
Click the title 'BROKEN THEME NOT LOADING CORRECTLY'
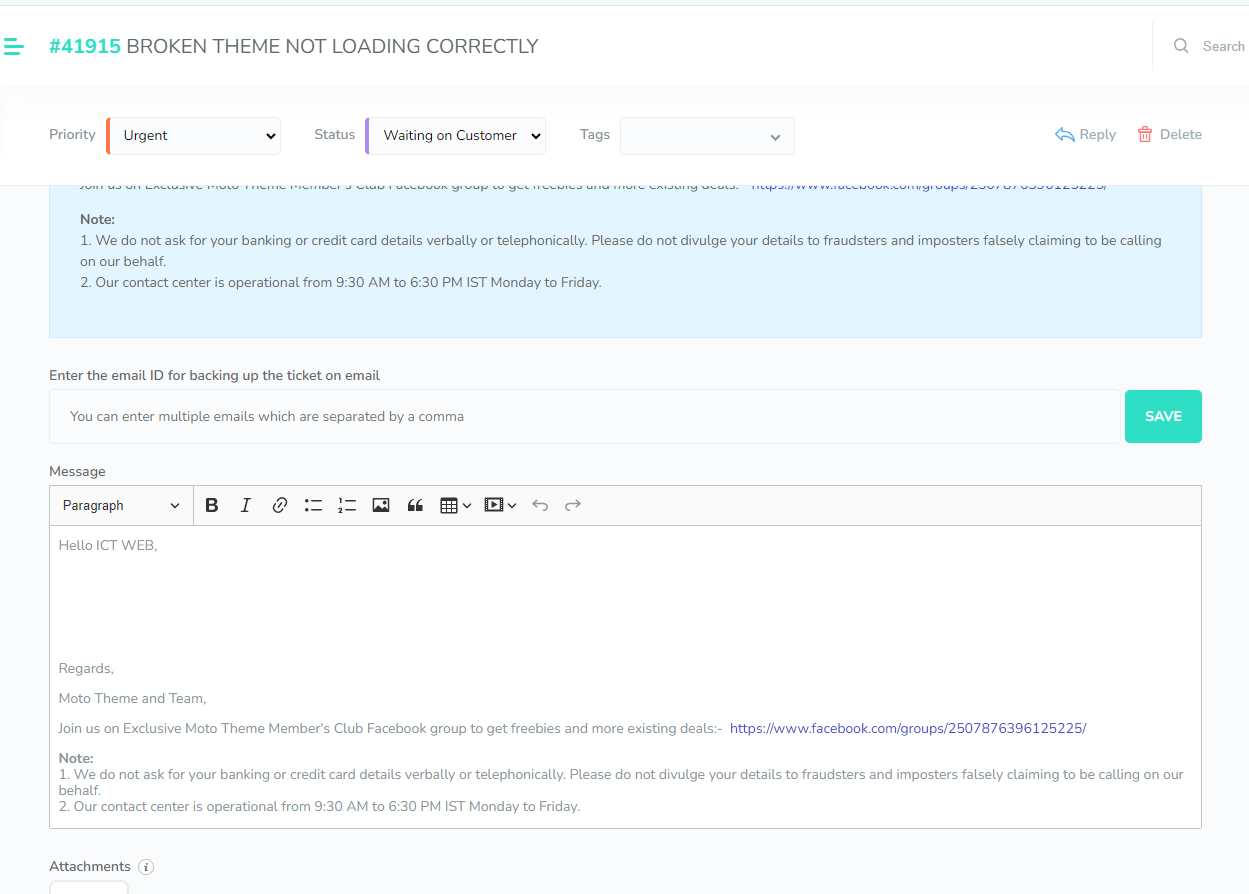tap(332, 46)
